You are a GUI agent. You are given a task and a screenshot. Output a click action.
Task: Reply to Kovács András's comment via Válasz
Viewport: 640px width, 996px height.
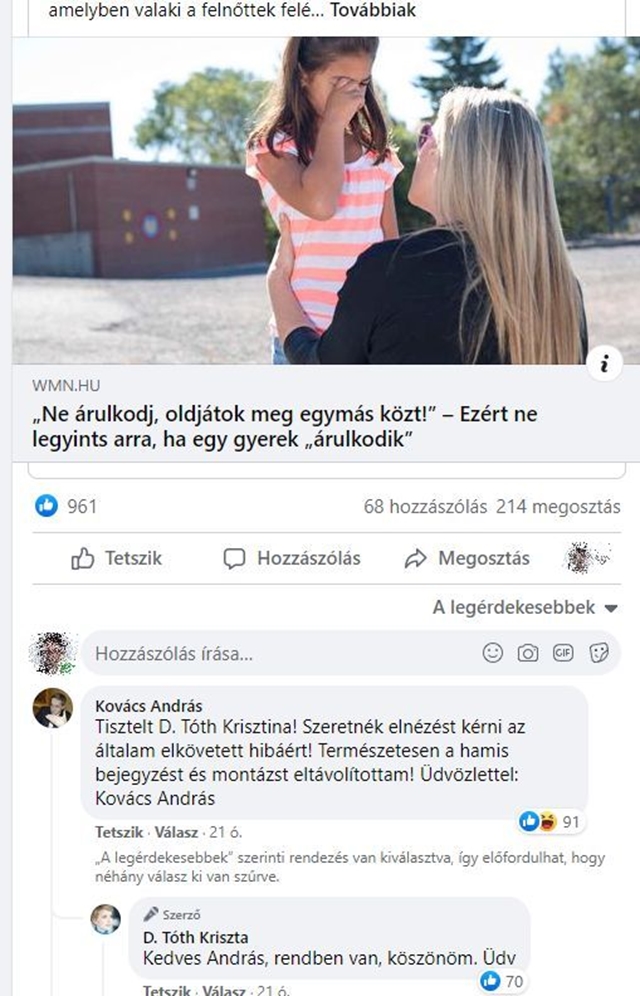click(177, 832)
